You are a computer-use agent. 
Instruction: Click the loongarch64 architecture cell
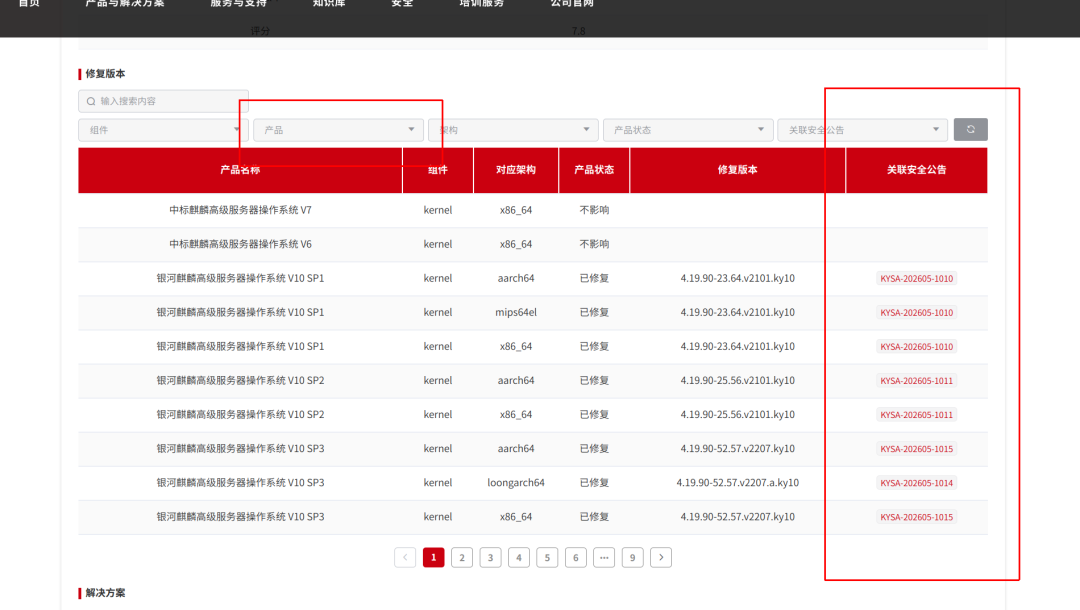pyautogui.click(x=516, y=483)
